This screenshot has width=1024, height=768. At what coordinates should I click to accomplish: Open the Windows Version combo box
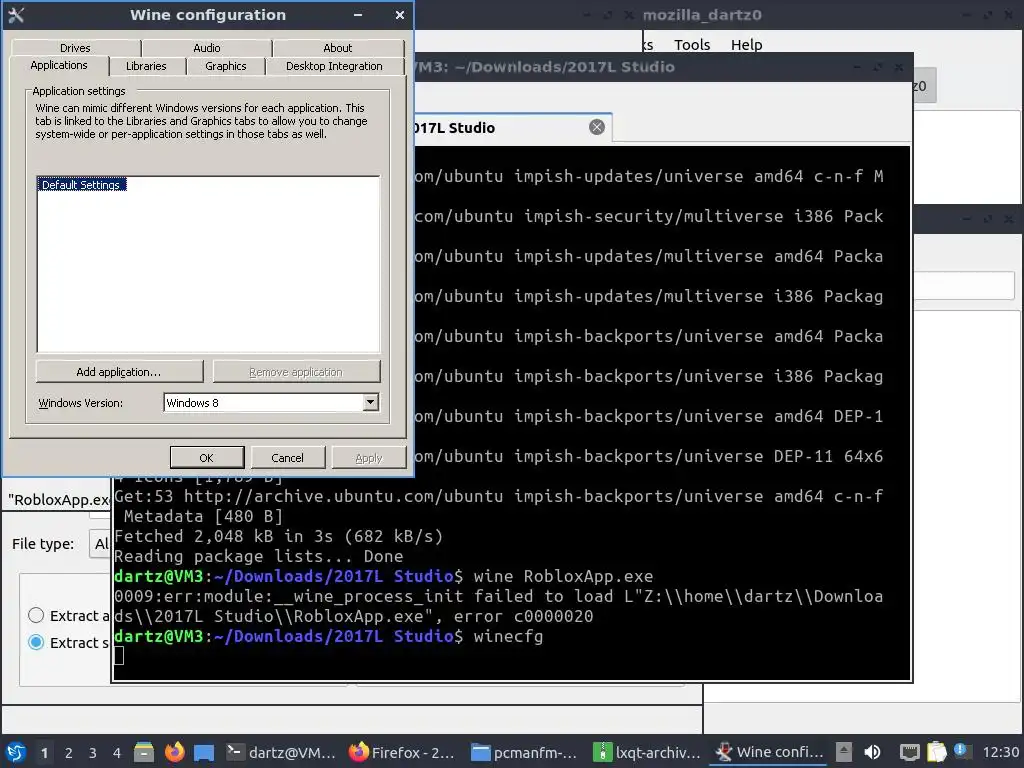tap(271, 402)
